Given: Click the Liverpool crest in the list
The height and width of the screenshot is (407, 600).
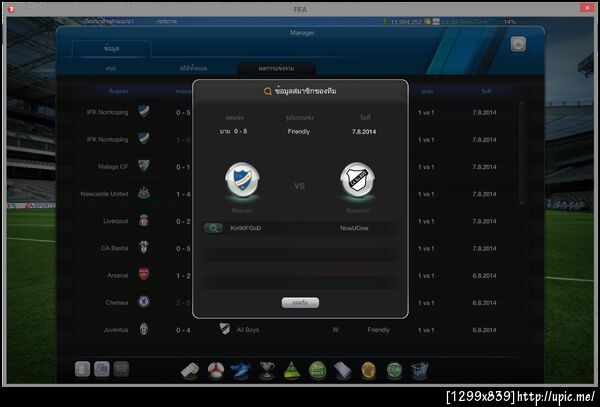Looking at the screenshot, I should 144,221.
